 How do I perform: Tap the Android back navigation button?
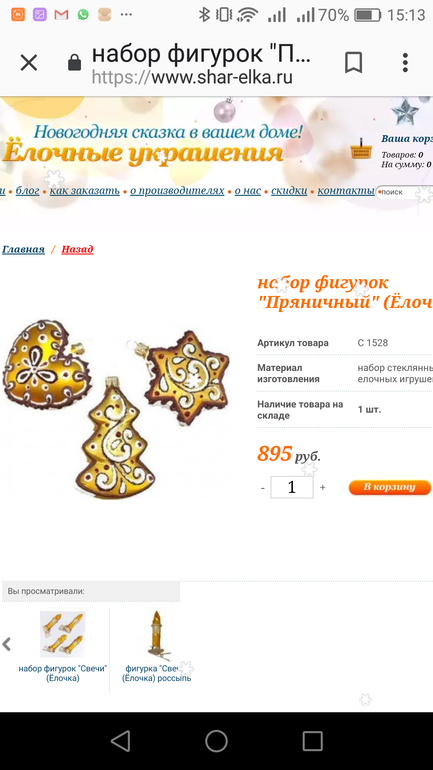pyautogui.click(x=120, y=741)
